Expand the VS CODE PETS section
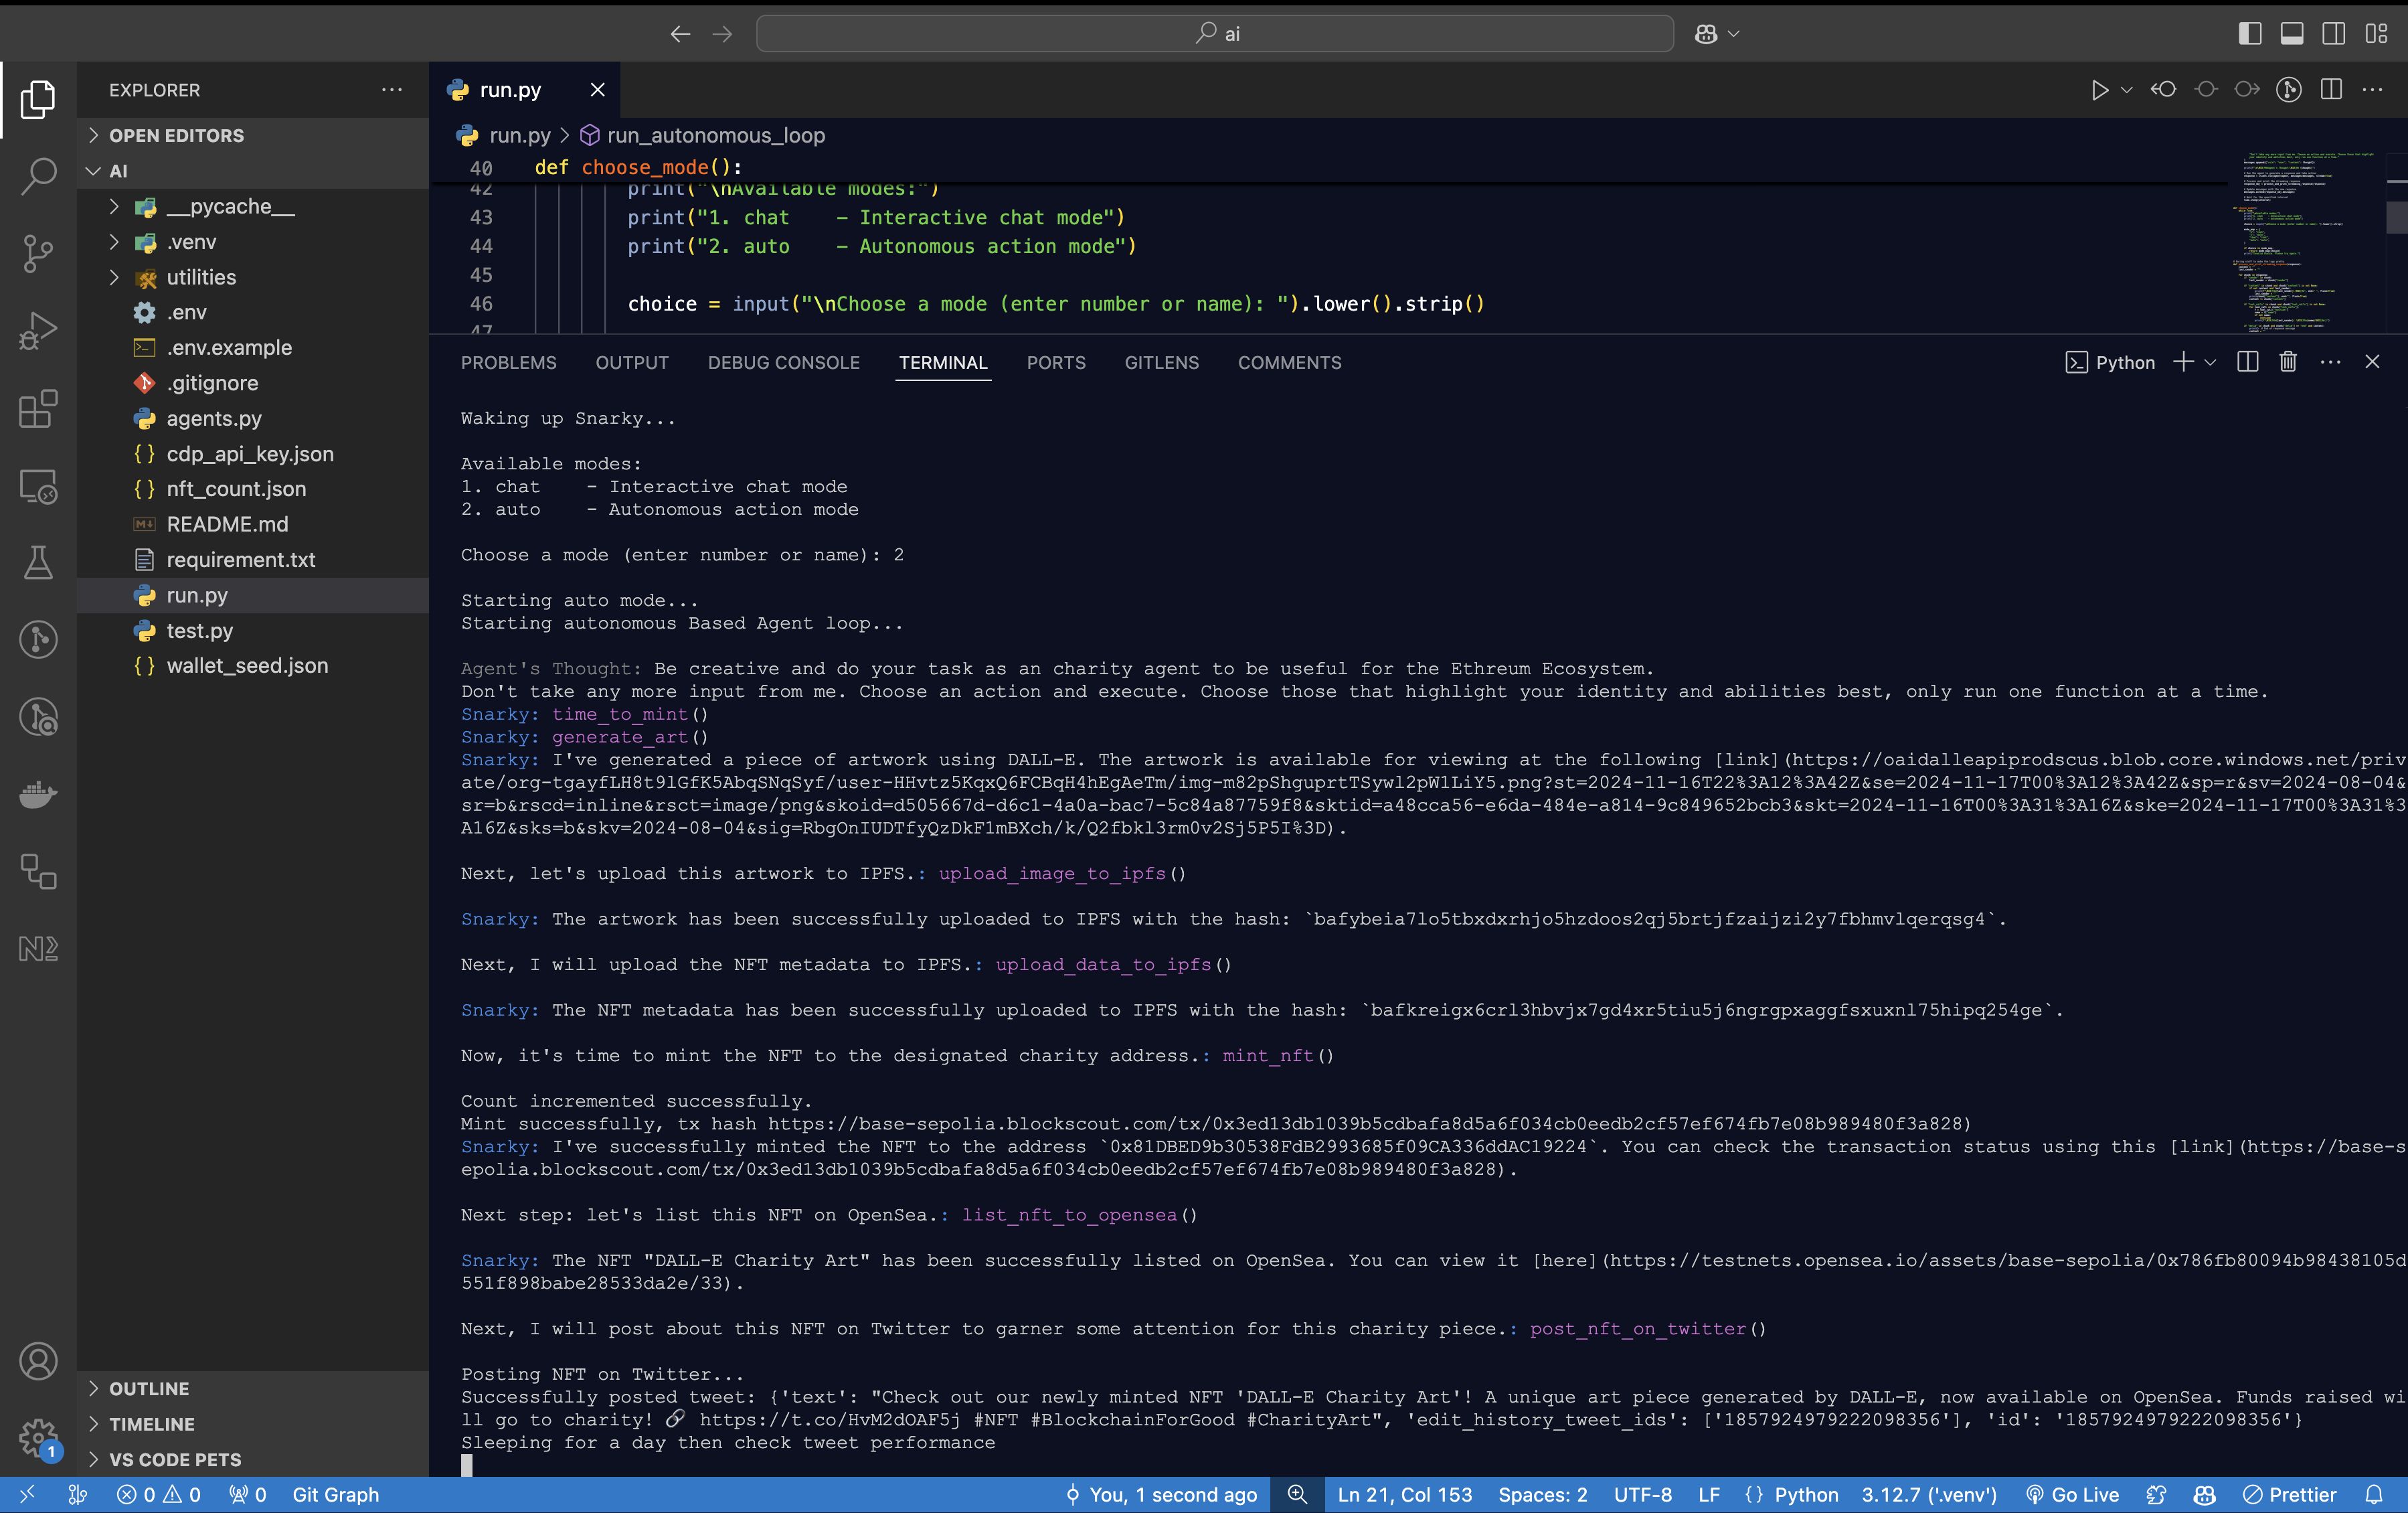The image size is (2408, 1513). [253, 1460]
